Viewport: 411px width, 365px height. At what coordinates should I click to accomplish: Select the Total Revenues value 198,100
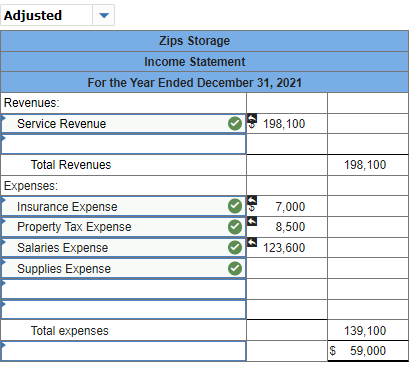[x=365, y=165]
